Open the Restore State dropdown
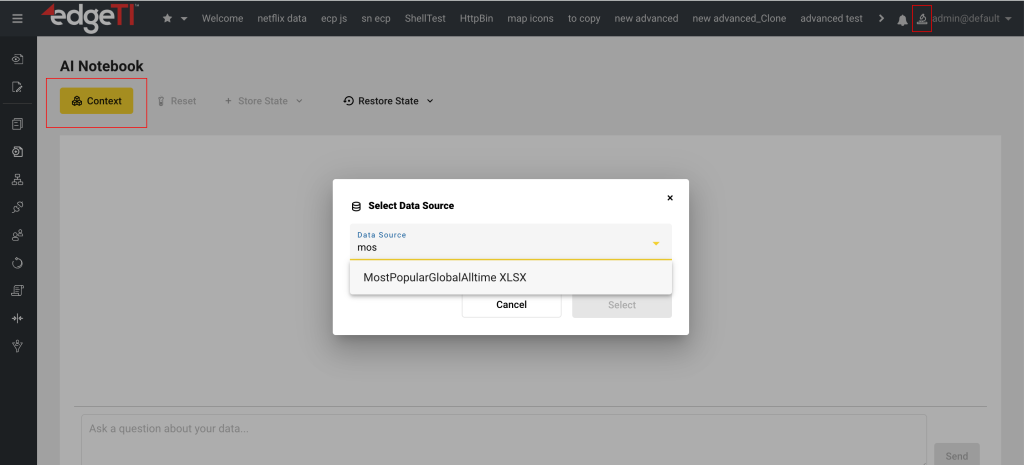 tap(388, 101)
